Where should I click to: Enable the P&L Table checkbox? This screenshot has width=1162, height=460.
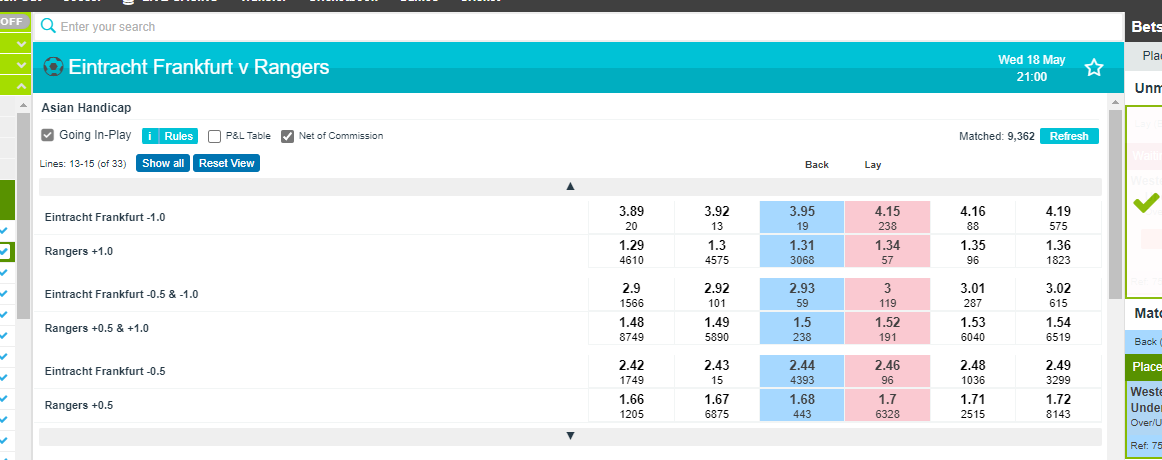coord(215,136)
